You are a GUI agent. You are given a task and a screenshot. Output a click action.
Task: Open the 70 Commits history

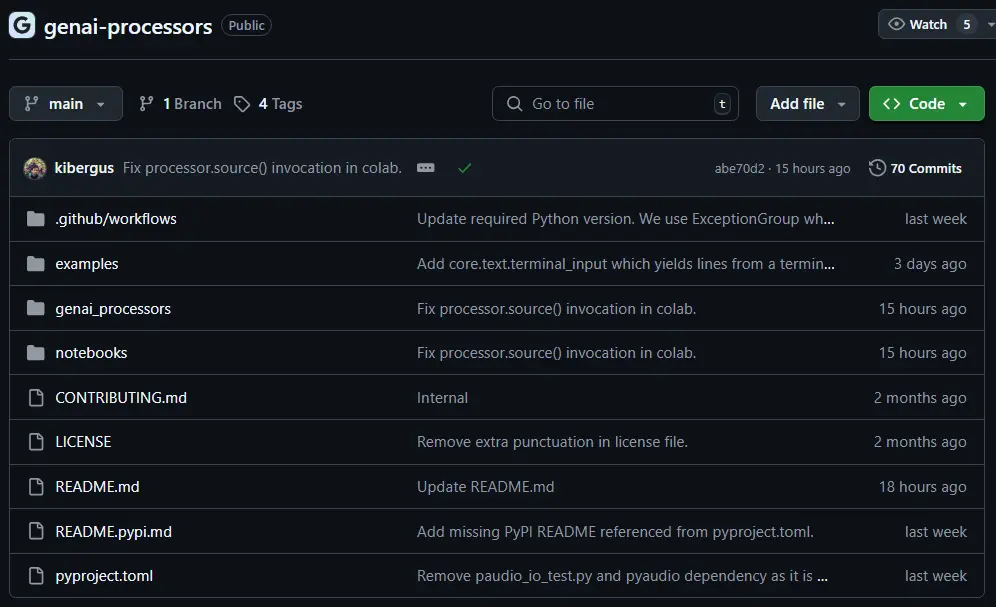916,168
